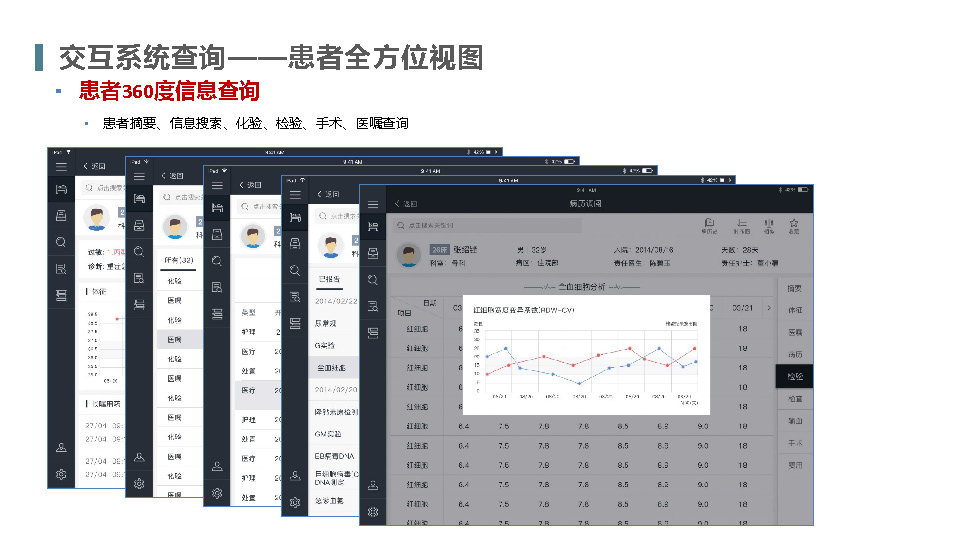960x540 pixels.
Task: Open the settings gear in the 已报告 window
Action: (x=295, y=502)
